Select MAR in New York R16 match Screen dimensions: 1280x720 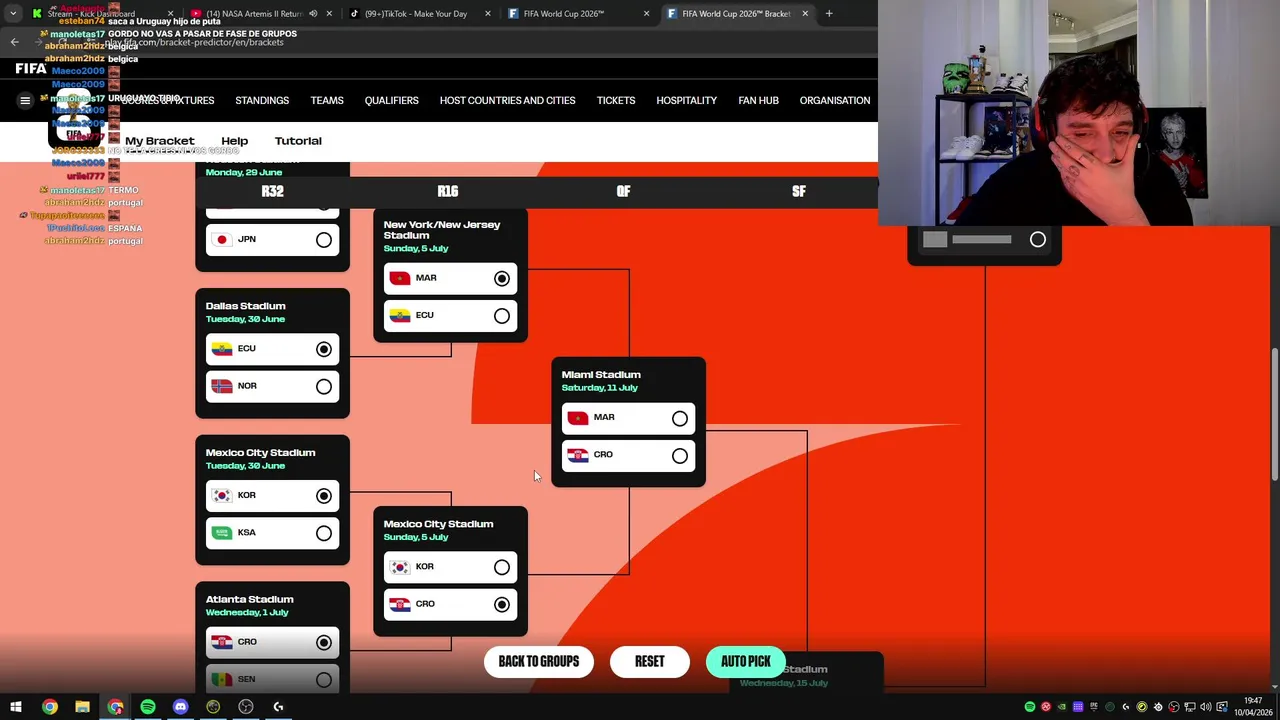pos(502,279)
